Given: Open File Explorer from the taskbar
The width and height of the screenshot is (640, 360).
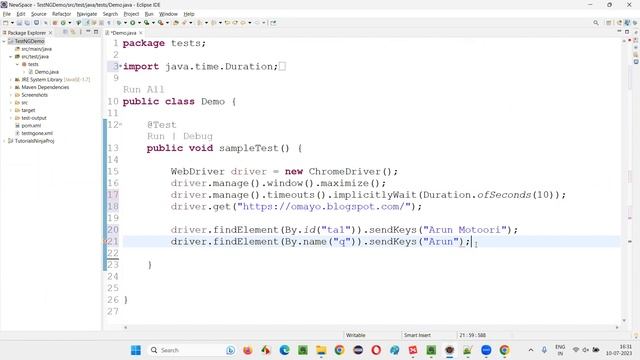Looking at the screenshot, I should [x=321, y=350].
